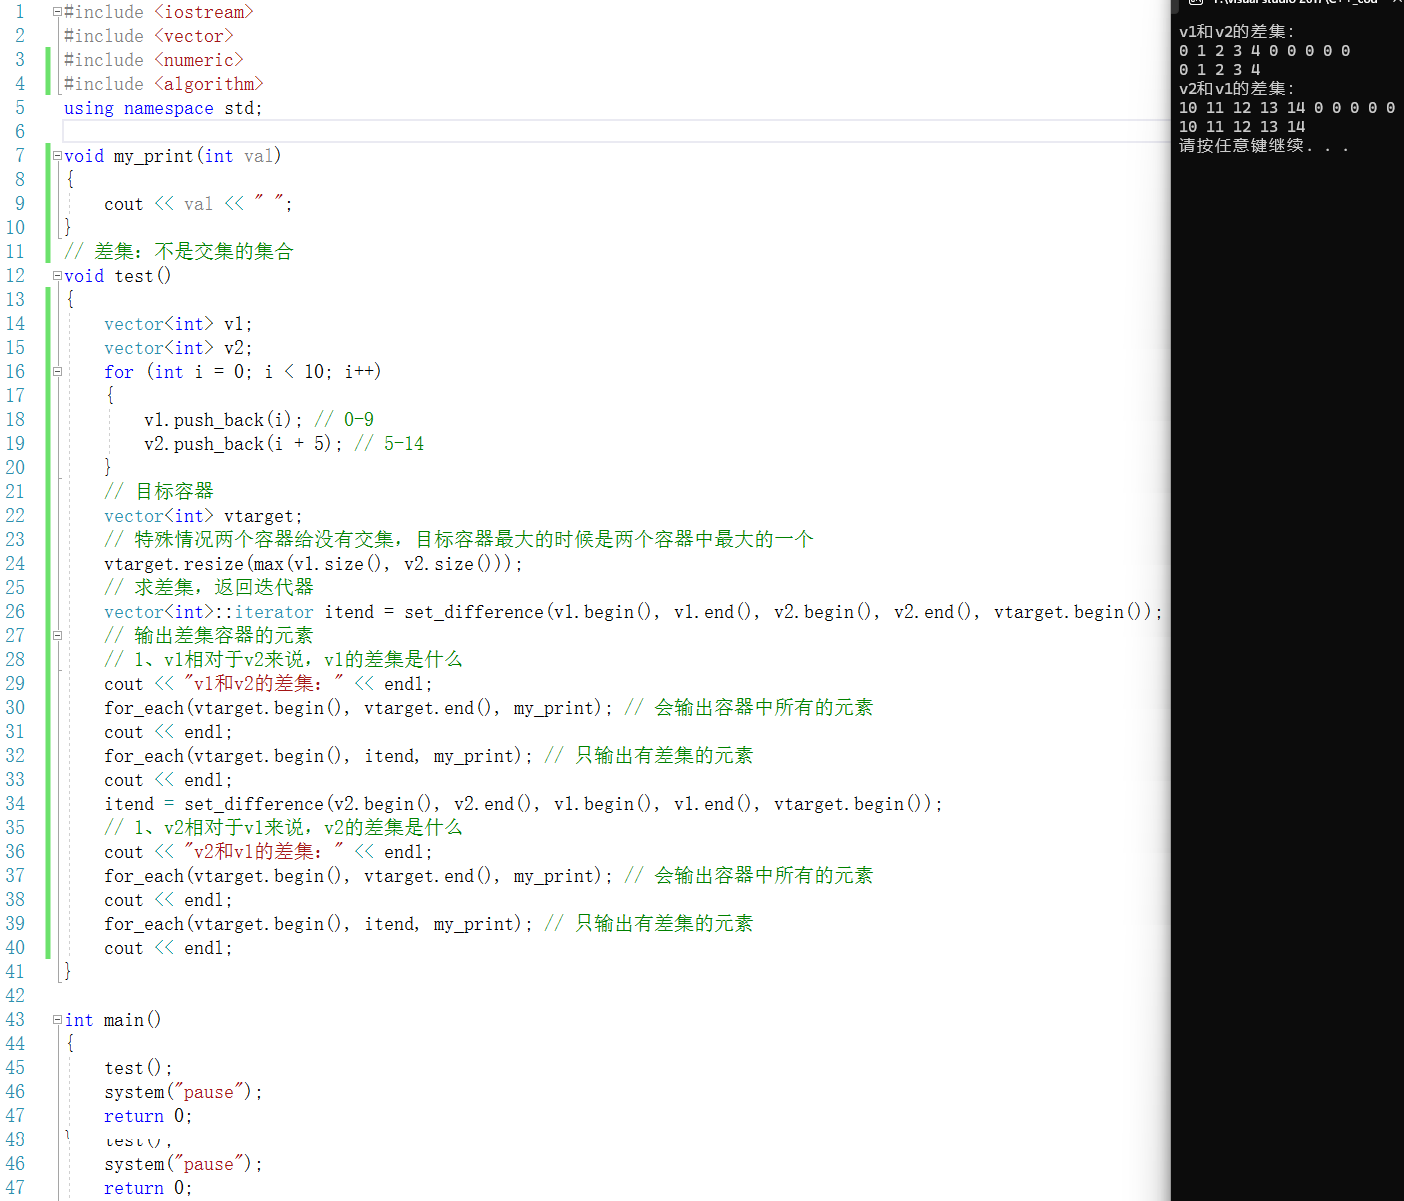The height and width of the screenshot is (1201, 1404).
Task: Click the cout "v2和v1的差集:" code line
Action: 268,852
